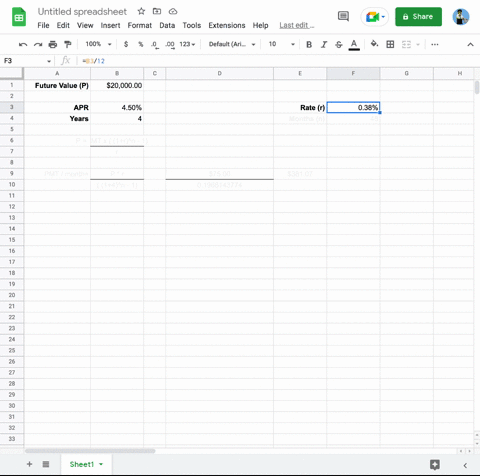Open the Last edit link
The image size is (480, 476).
[297, 25]
